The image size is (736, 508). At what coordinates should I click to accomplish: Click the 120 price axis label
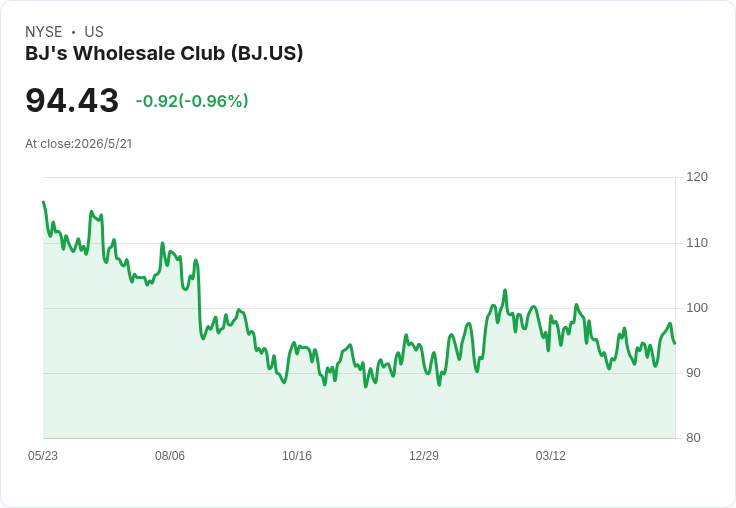(x=697, y=177)
